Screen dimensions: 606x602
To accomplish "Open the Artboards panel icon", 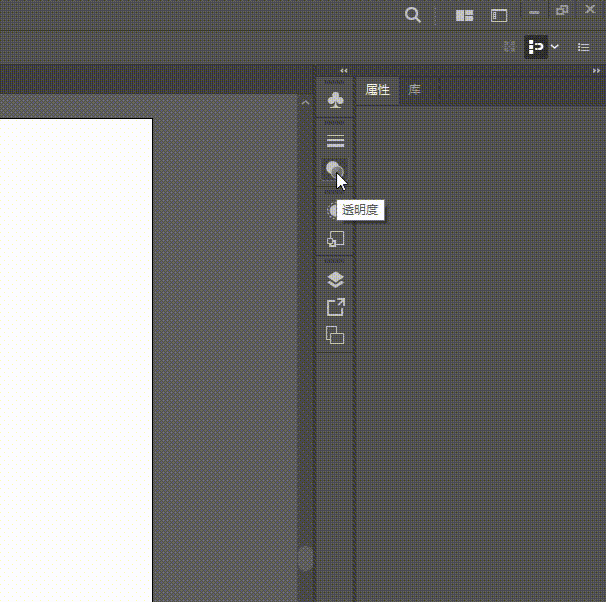I will [x=335, y=335].
